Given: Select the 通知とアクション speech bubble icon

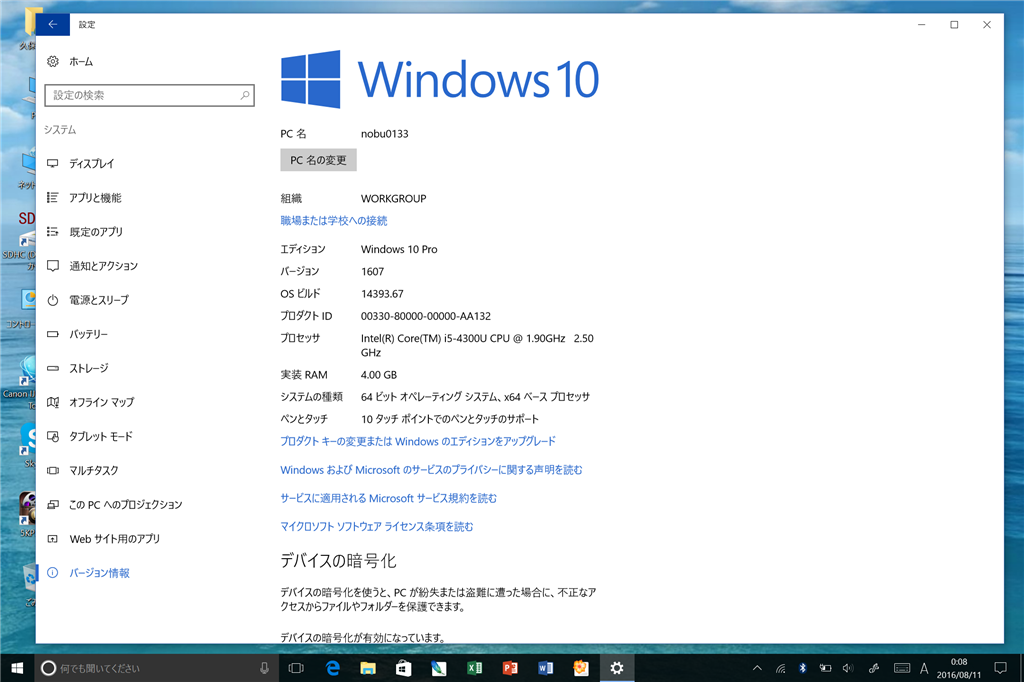Looking at the screenshot, I should click(53, 266).
